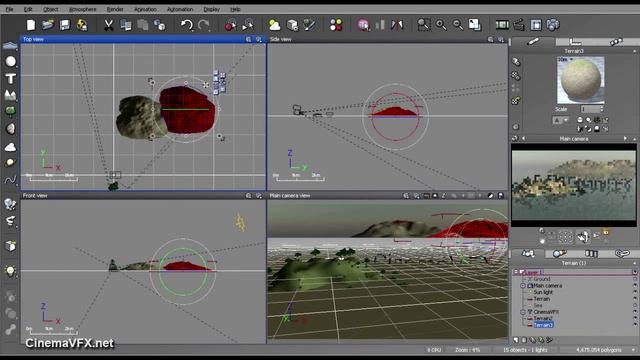Screen dimensions: 640x360
Task: Switch to the next camera arrow
Action: [x=625, y=139]
